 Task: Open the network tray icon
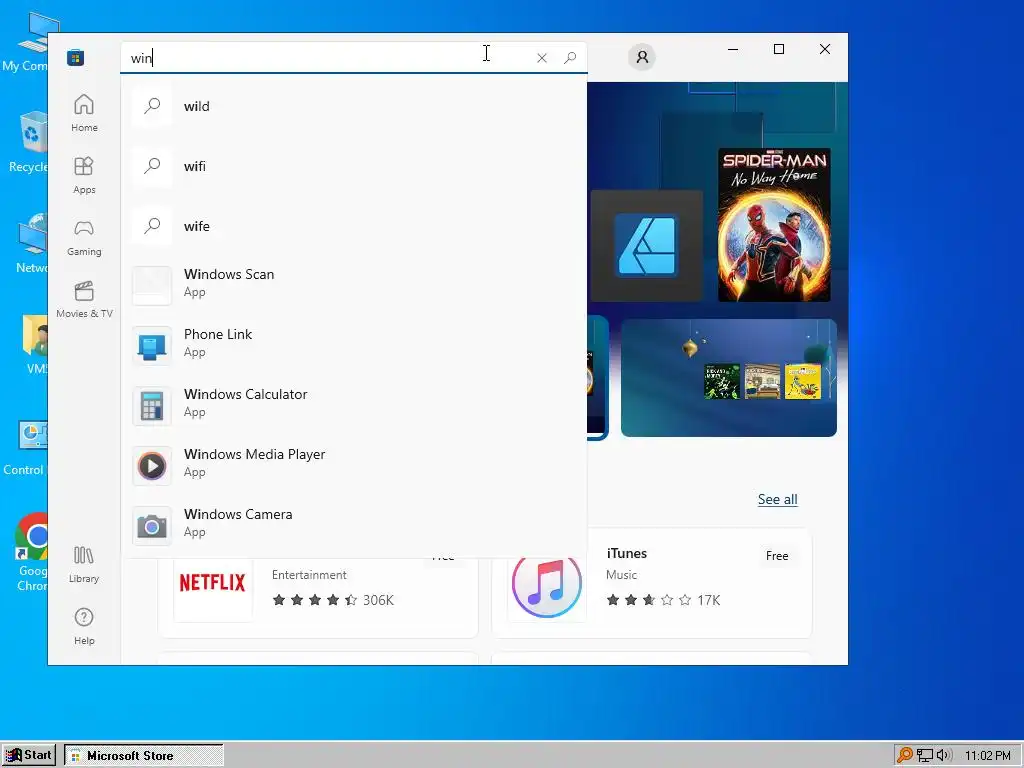tap(925, 756)
